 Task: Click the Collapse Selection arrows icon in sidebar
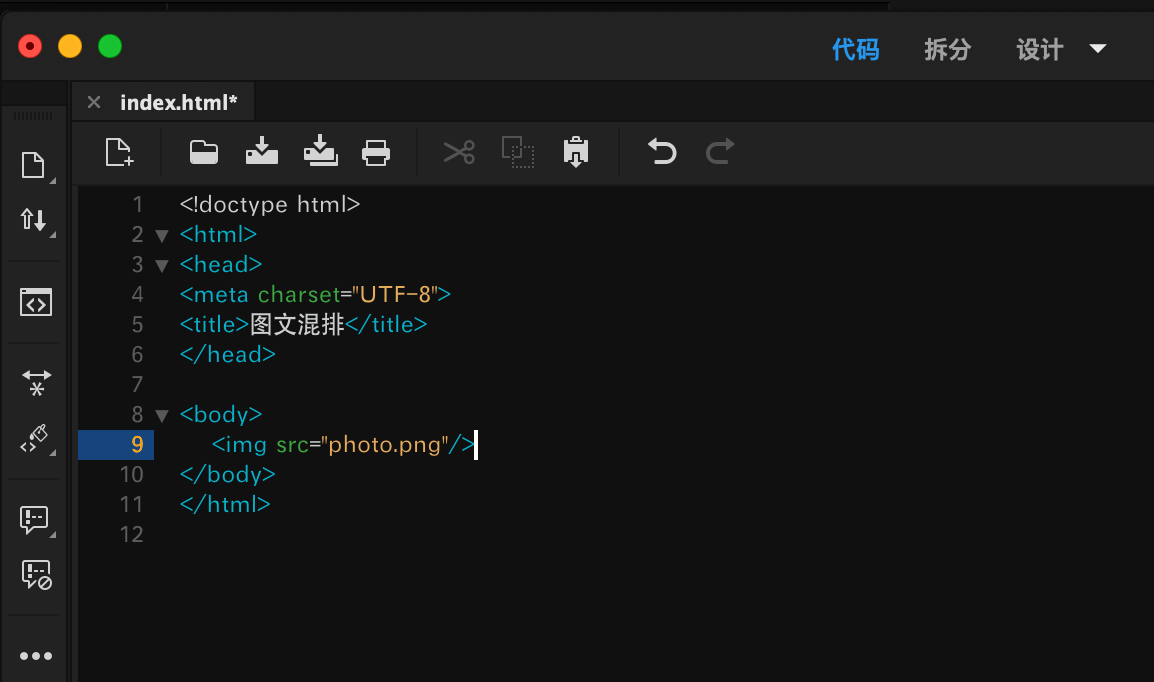36,383
